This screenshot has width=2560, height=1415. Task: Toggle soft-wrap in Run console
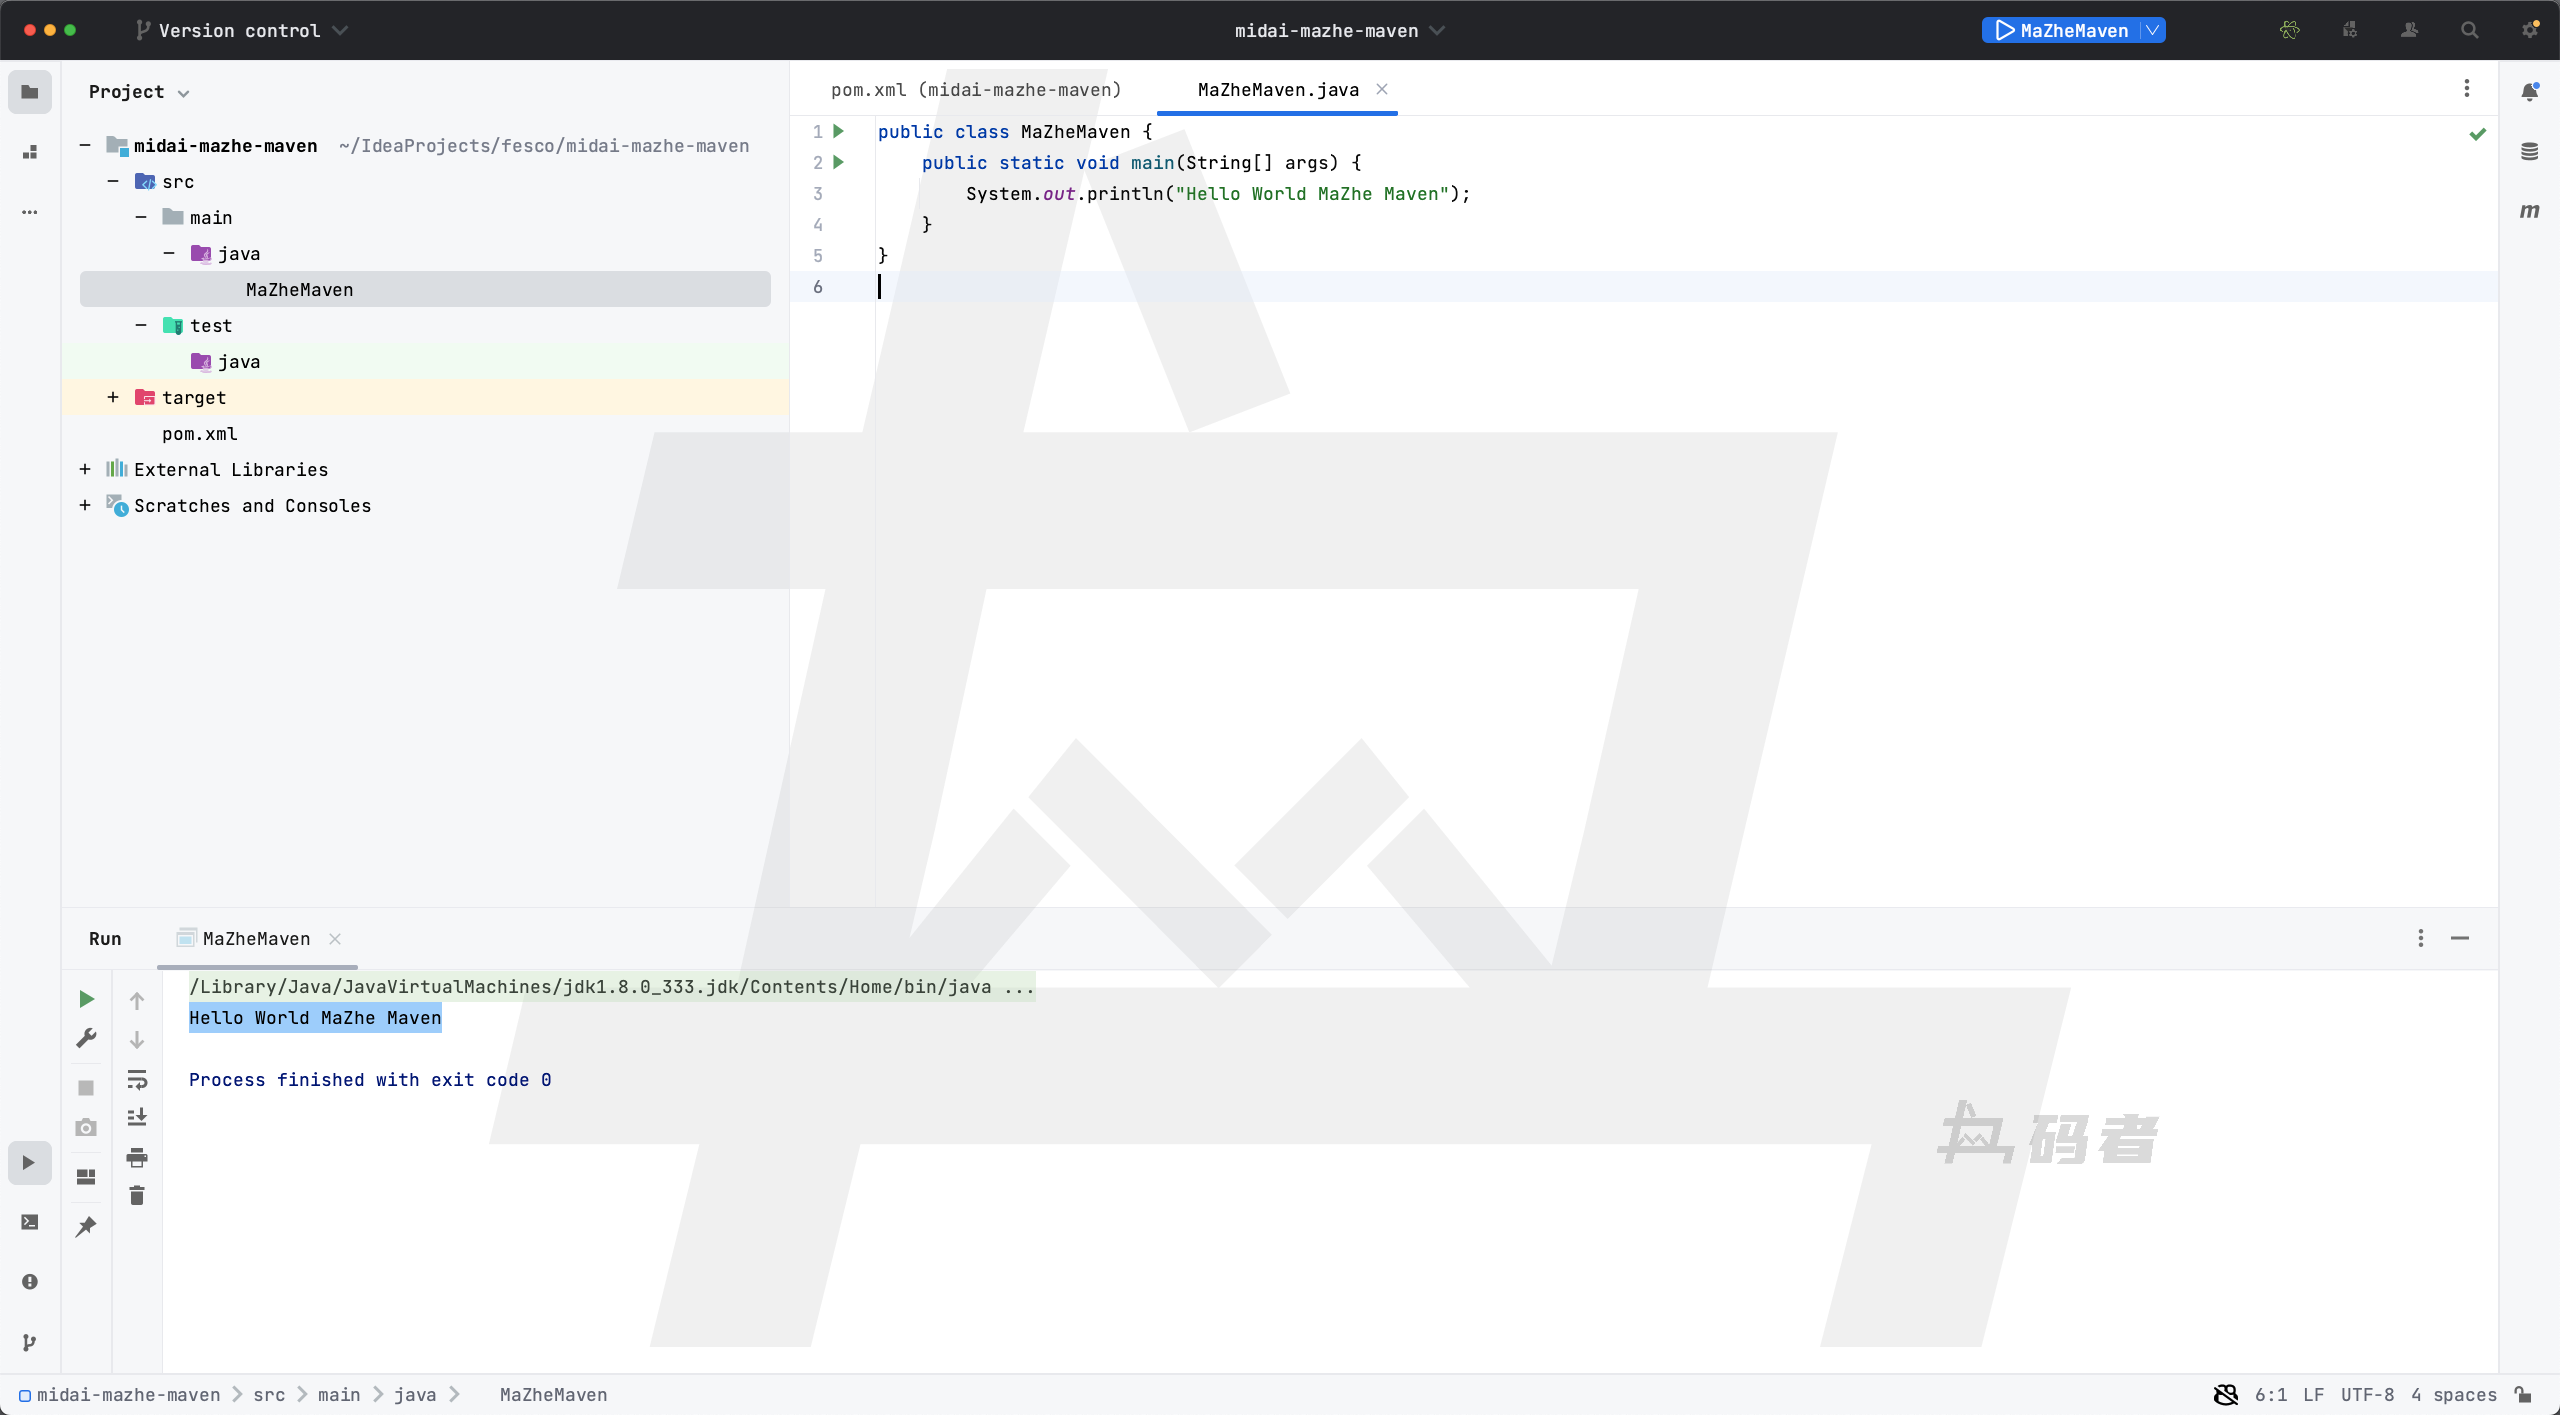point(137,1079)
